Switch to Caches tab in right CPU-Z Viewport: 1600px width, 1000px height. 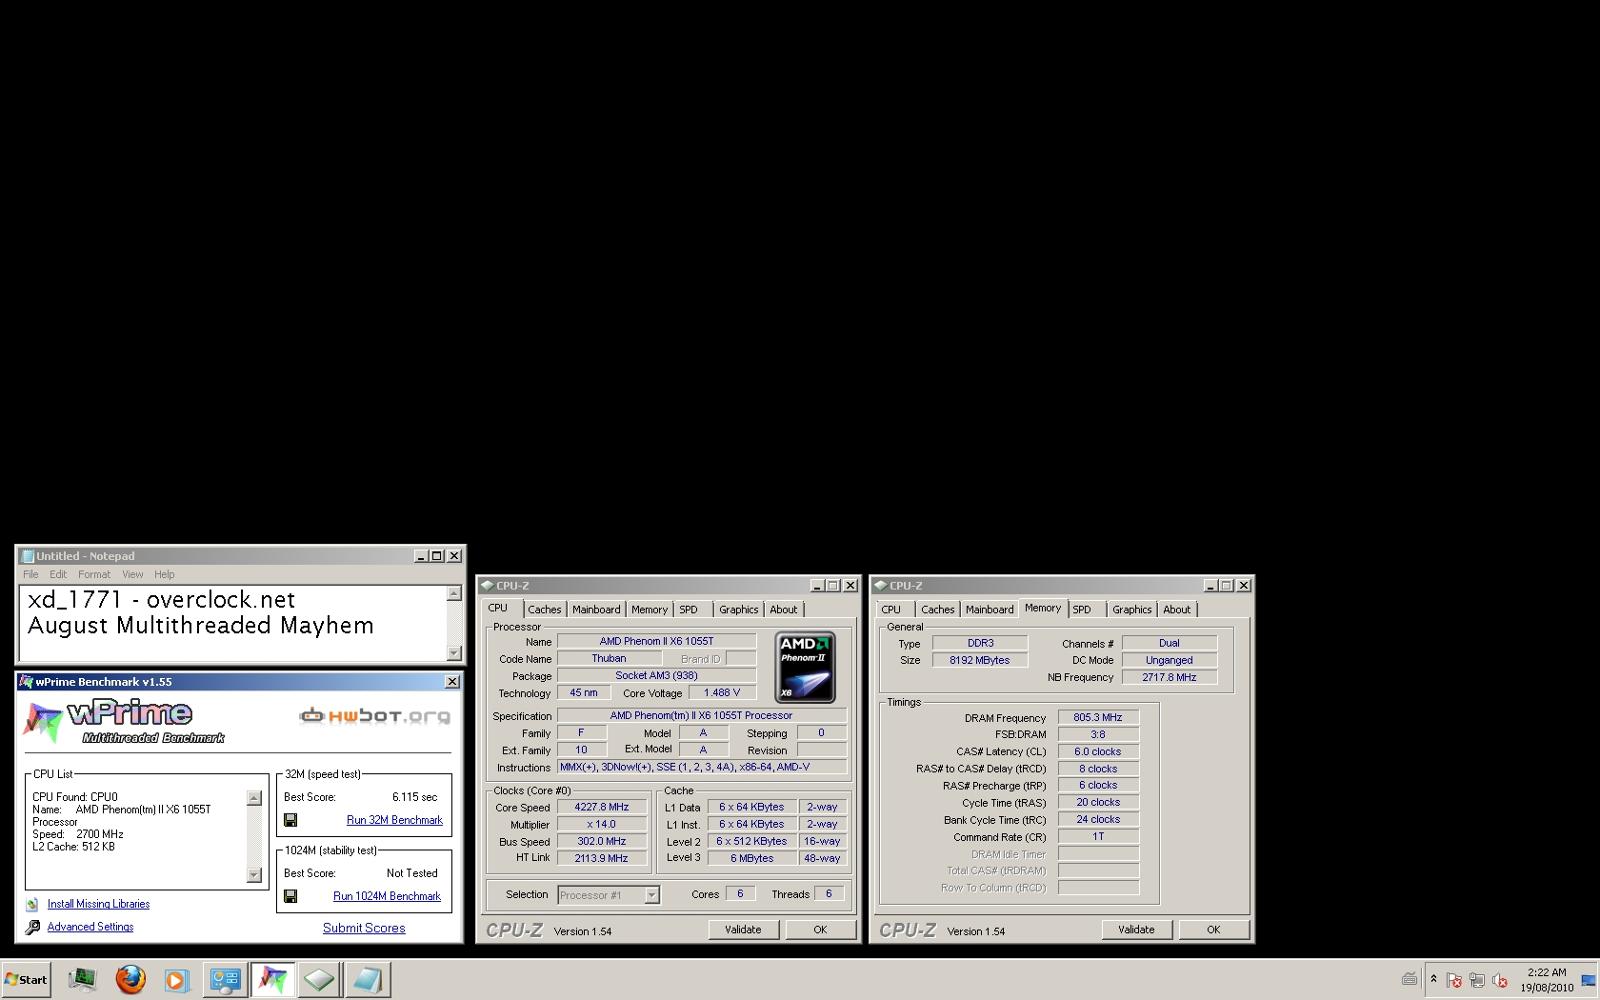[937, 609]
